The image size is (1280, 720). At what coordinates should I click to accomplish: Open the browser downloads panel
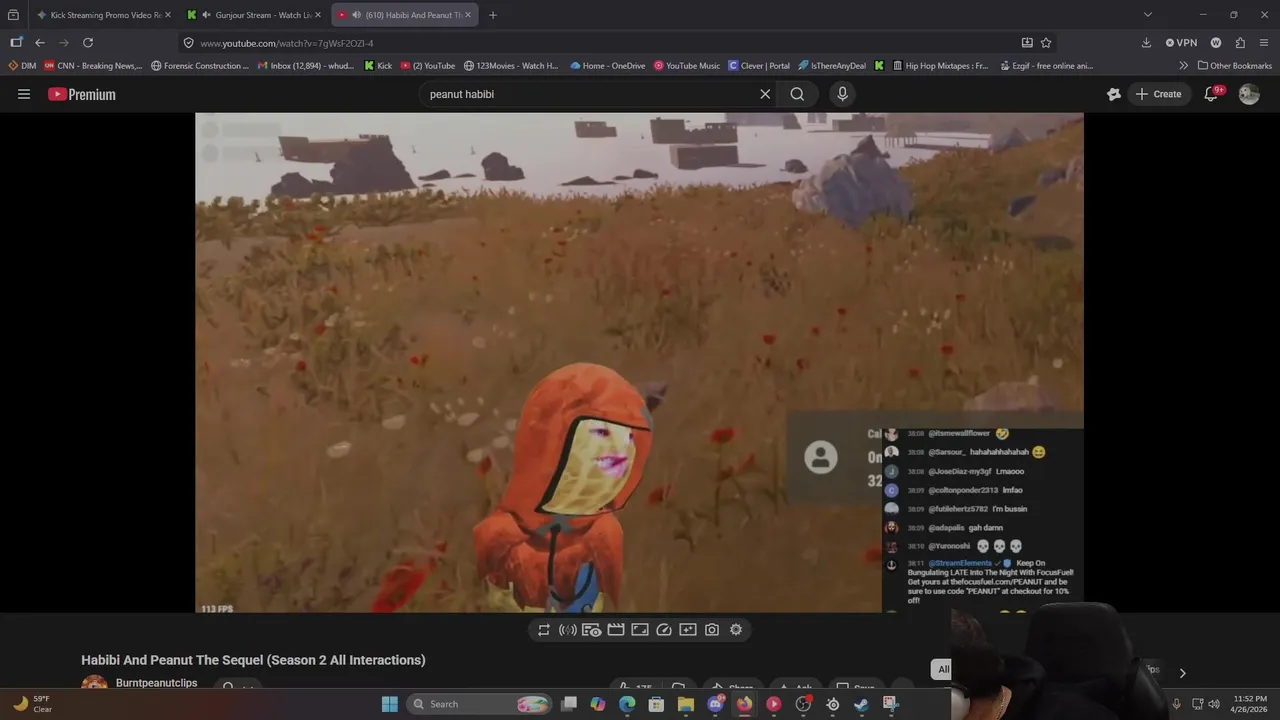click(1146, 43)
